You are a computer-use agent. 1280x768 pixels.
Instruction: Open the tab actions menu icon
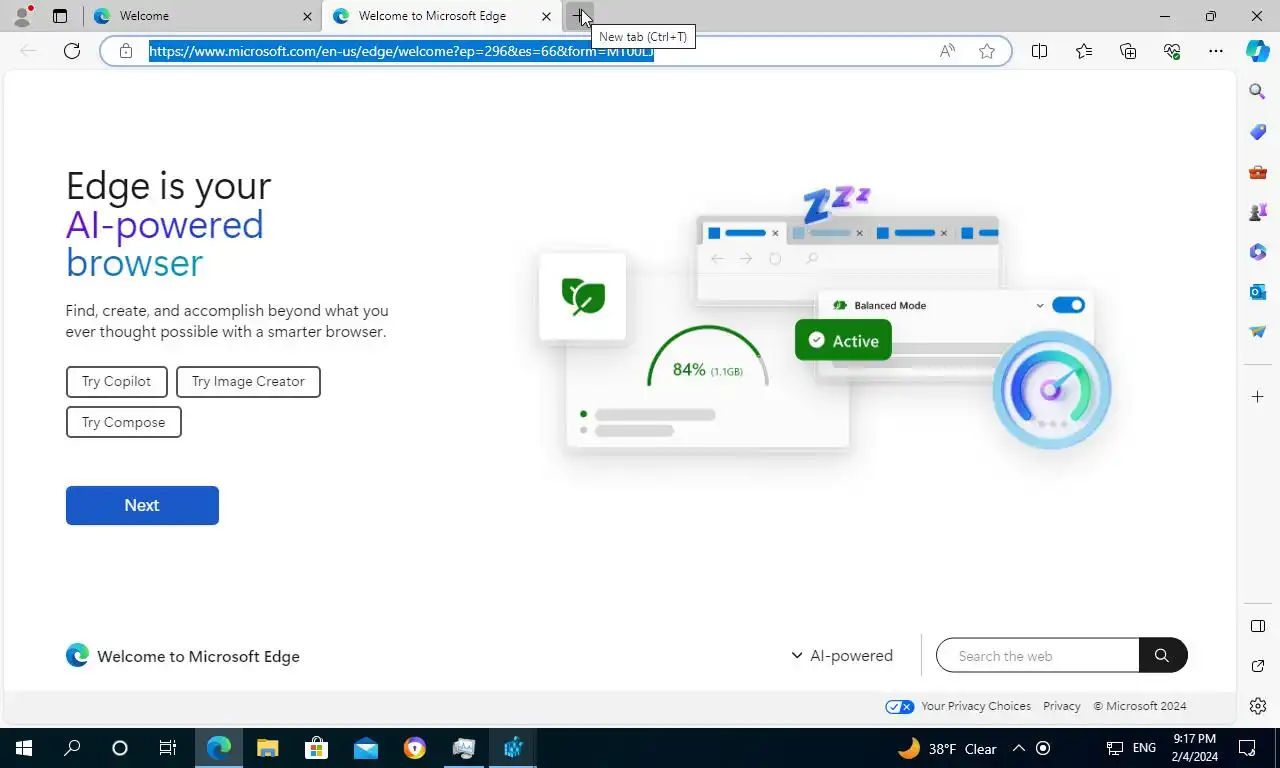coord(60,16)
